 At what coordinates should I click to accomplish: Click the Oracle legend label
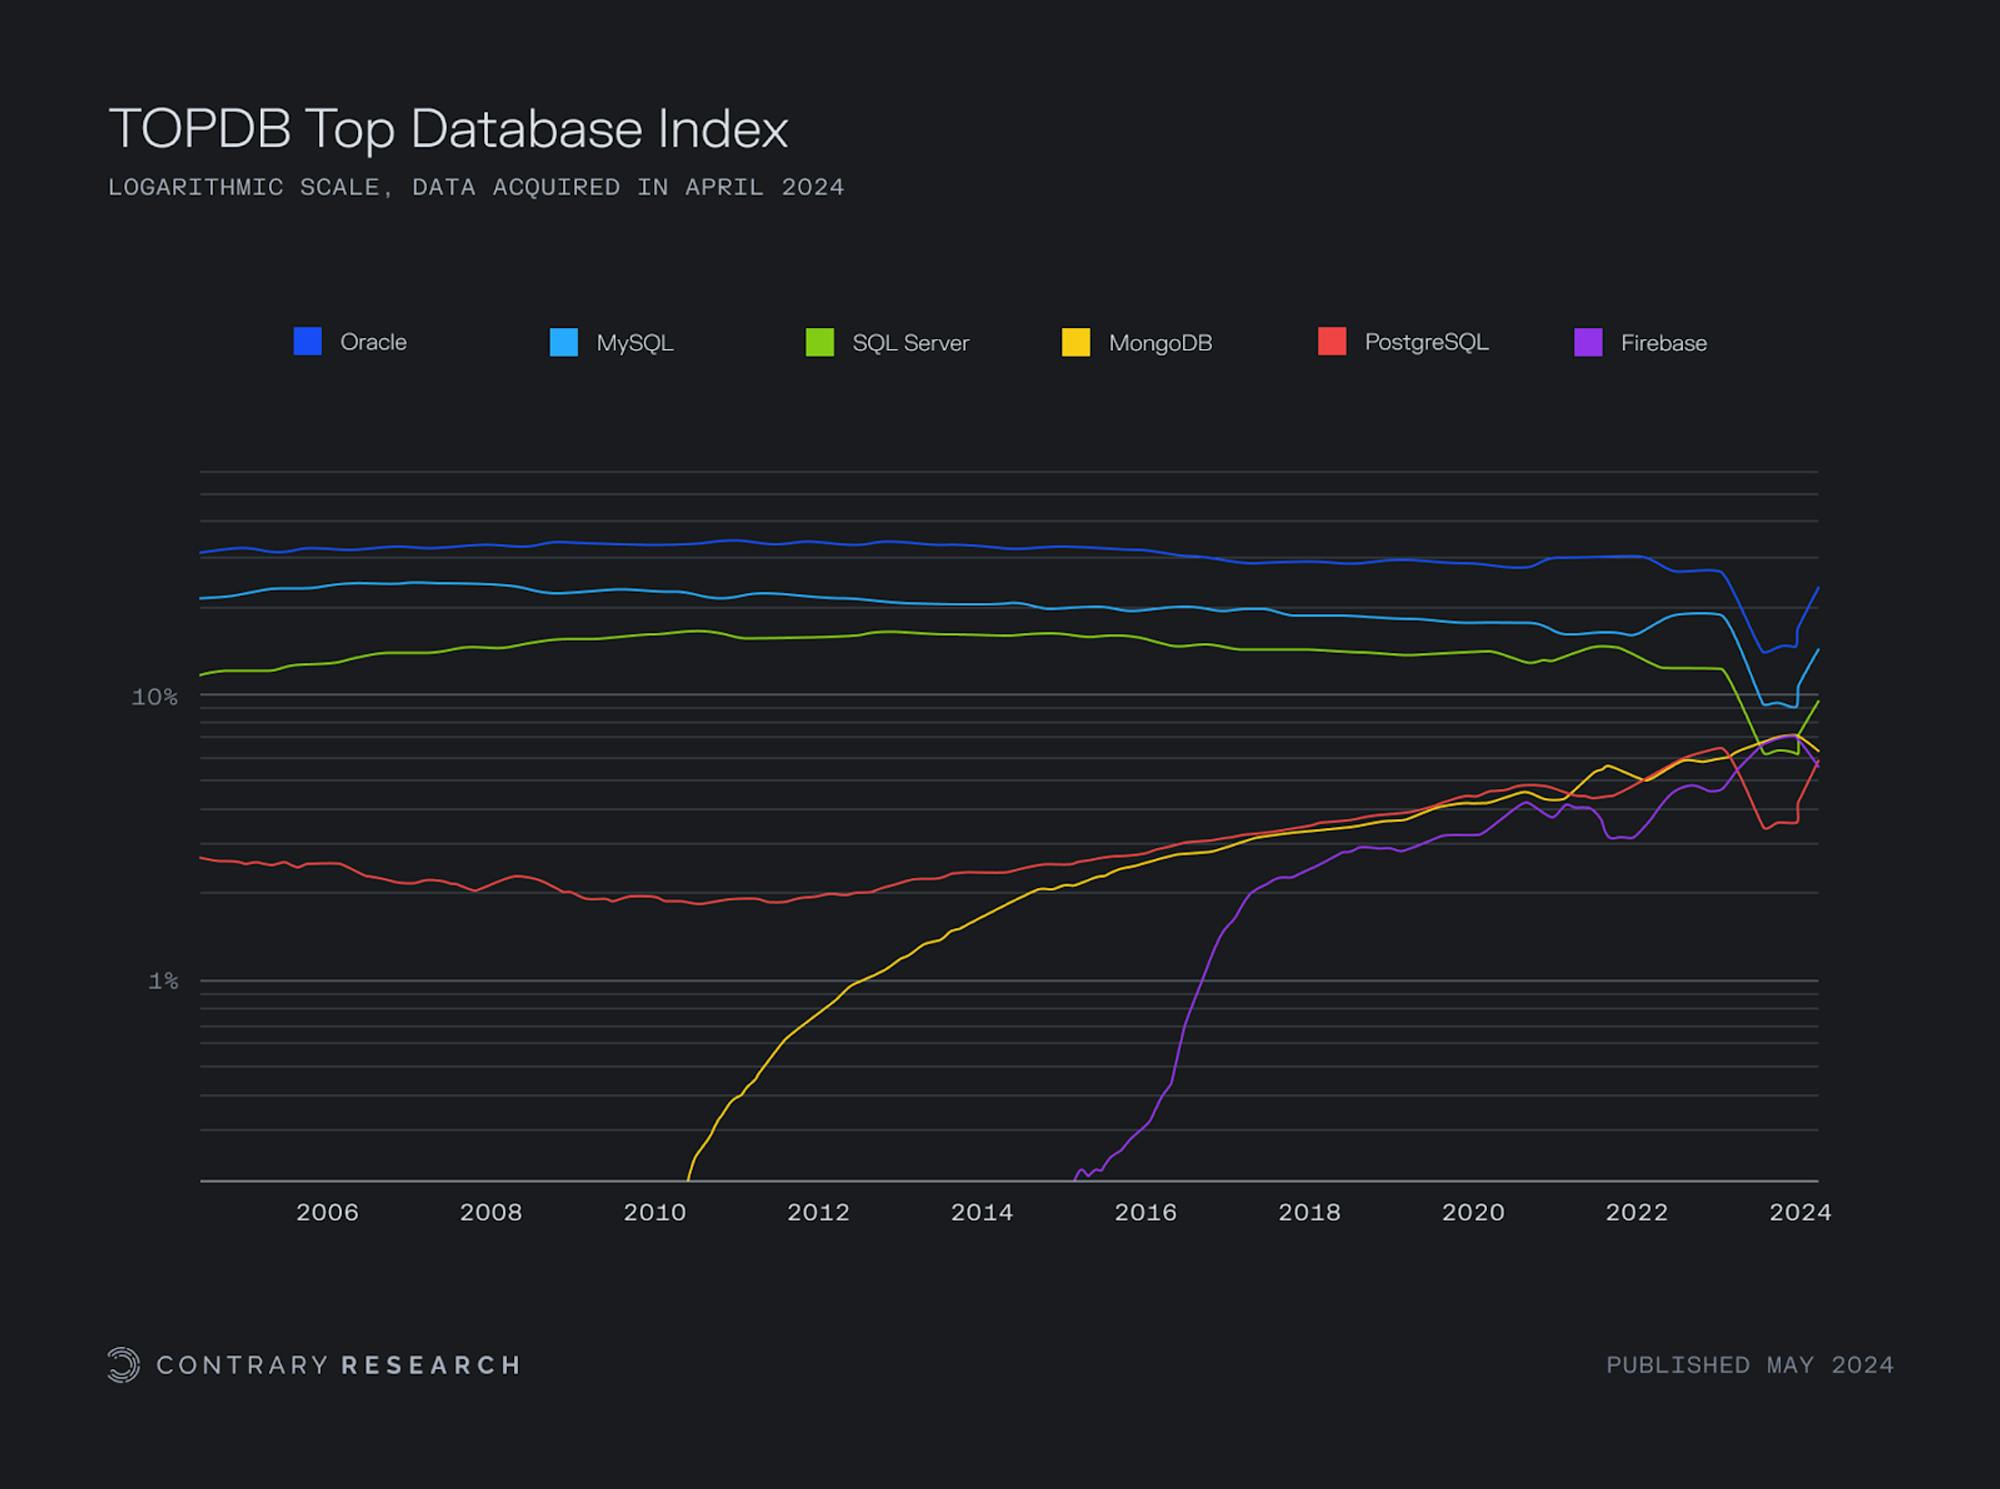[x=373, y=342]
